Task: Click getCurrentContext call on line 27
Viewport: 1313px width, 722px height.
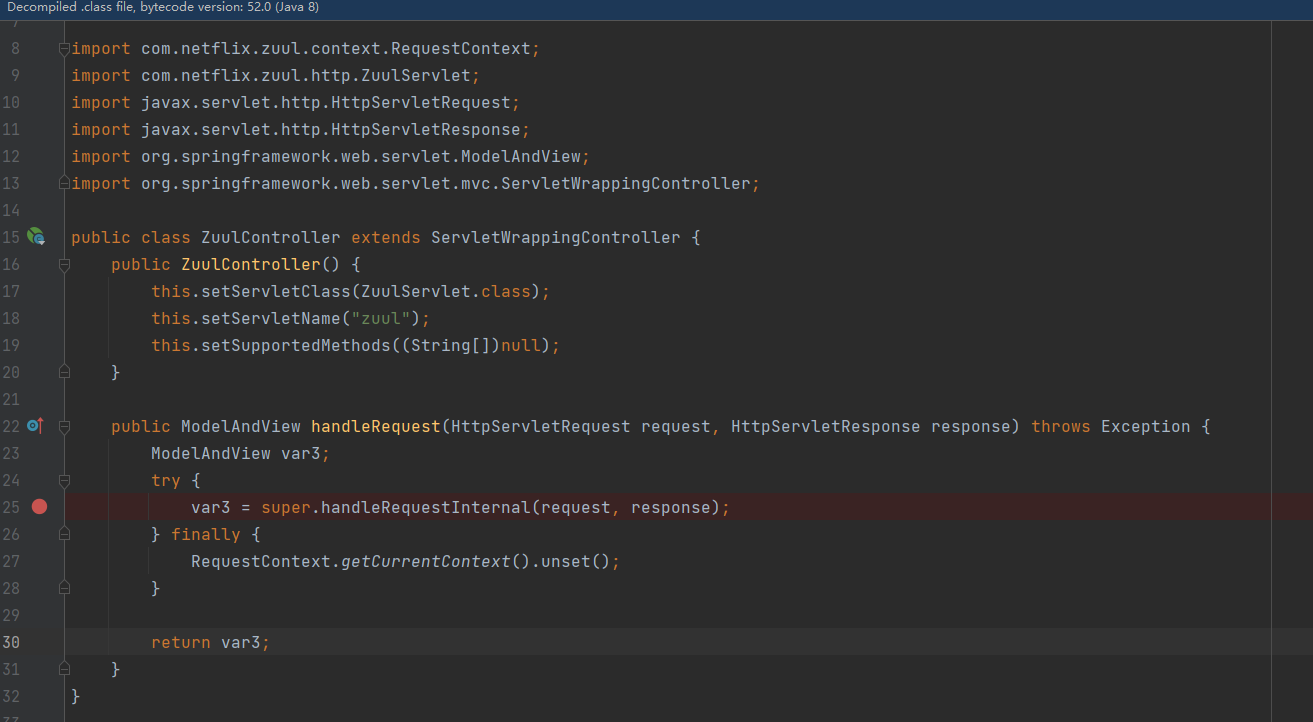Action: (x=426, y=561)
